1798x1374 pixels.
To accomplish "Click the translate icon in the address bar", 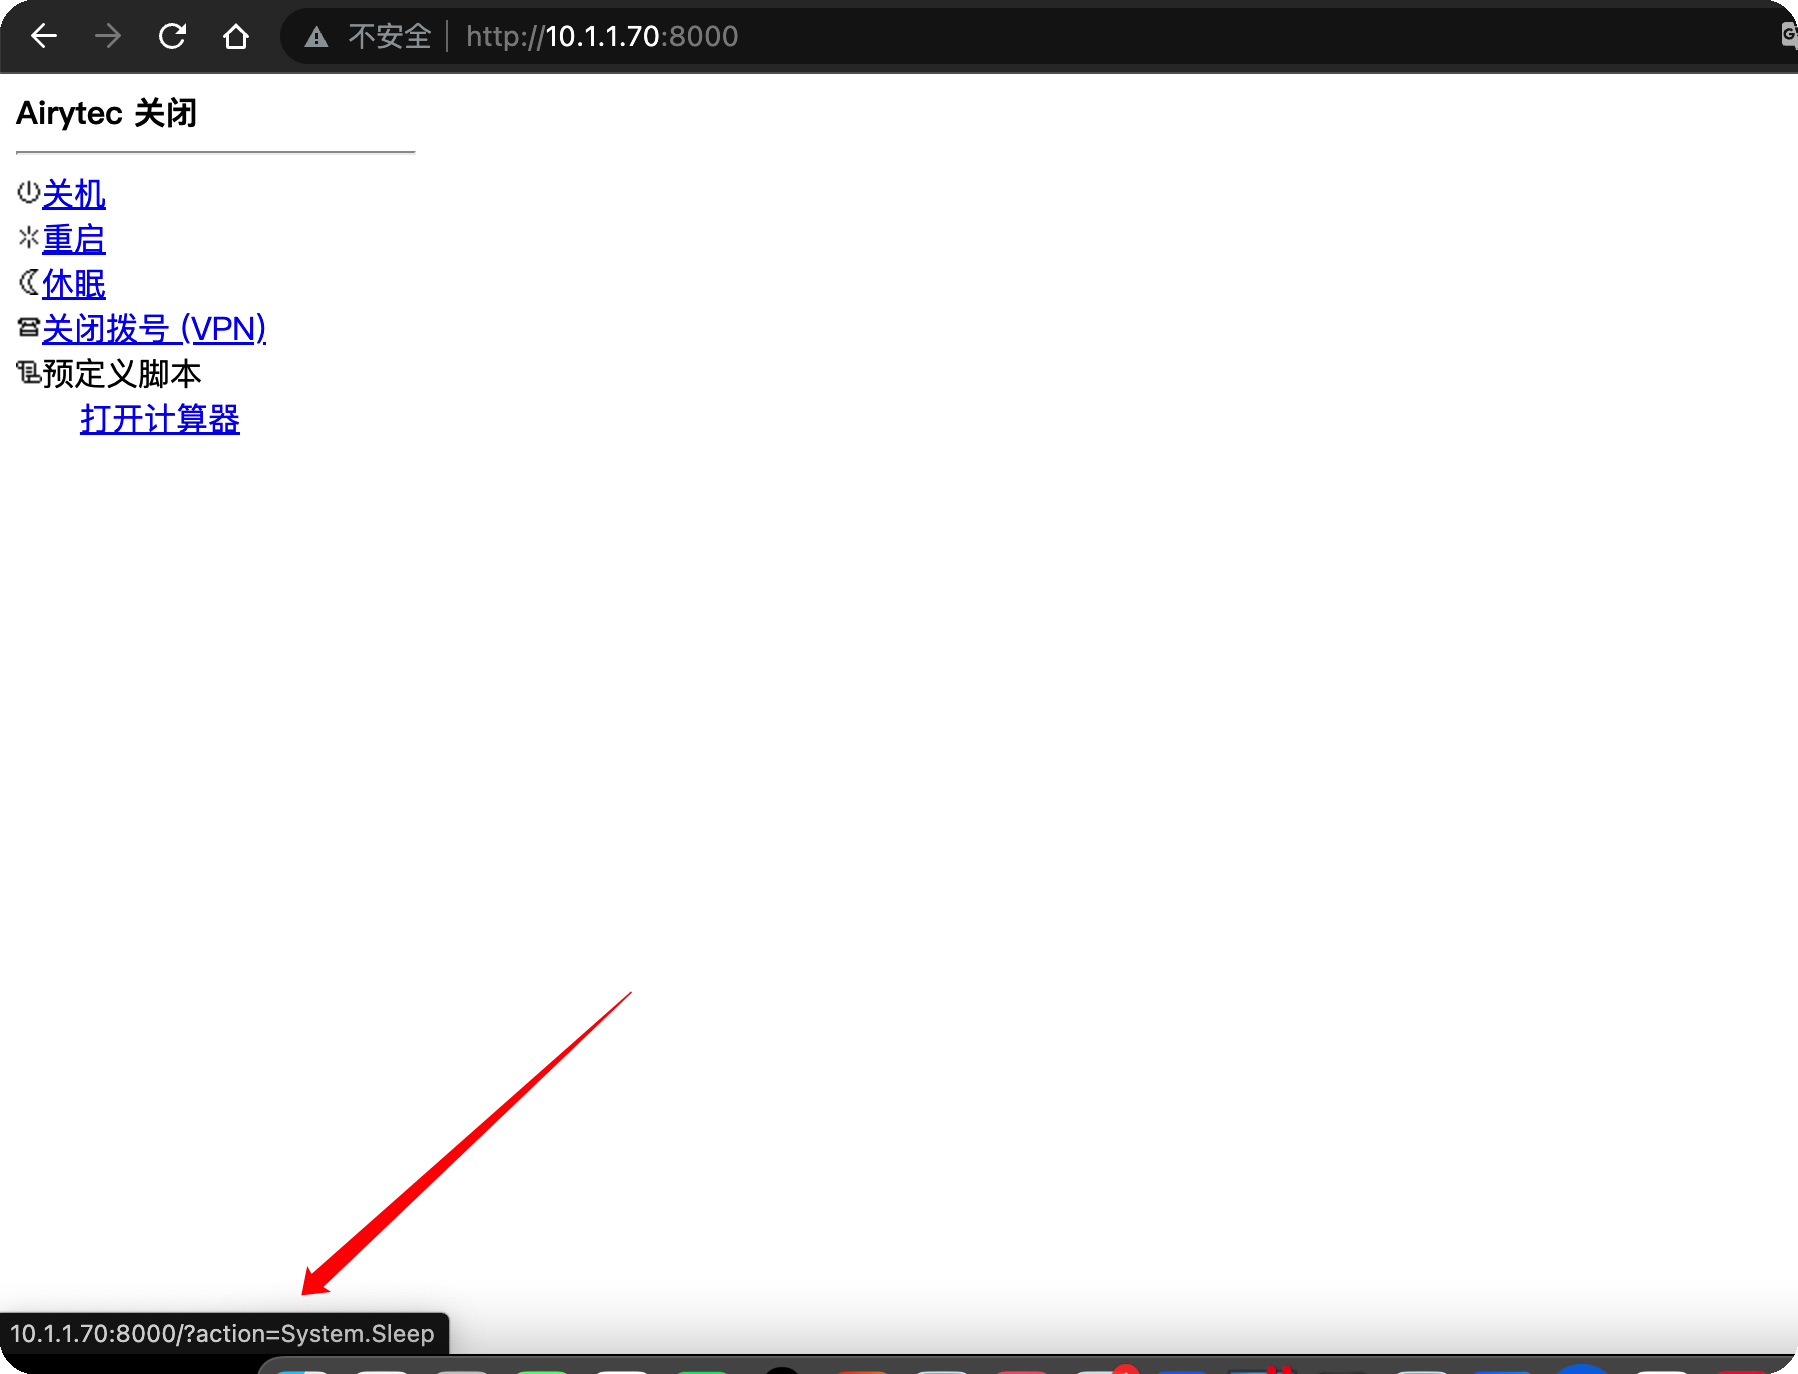I will pos(1788,37).
